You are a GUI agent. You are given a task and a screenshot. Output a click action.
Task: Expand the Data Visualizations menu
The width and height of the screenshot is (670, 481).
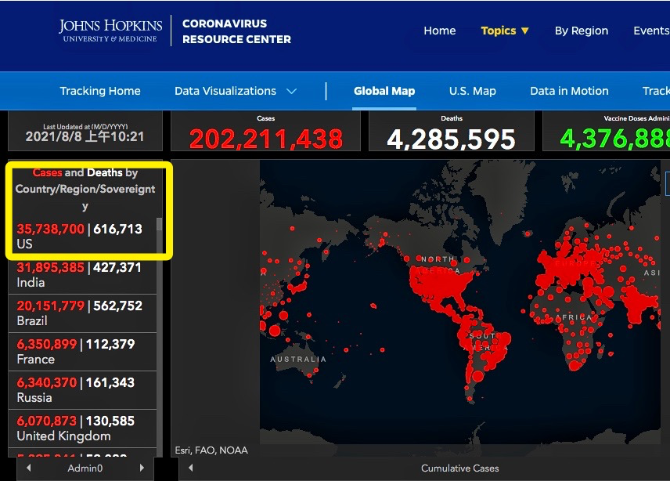pyautogui.click(x=236, y=91)
